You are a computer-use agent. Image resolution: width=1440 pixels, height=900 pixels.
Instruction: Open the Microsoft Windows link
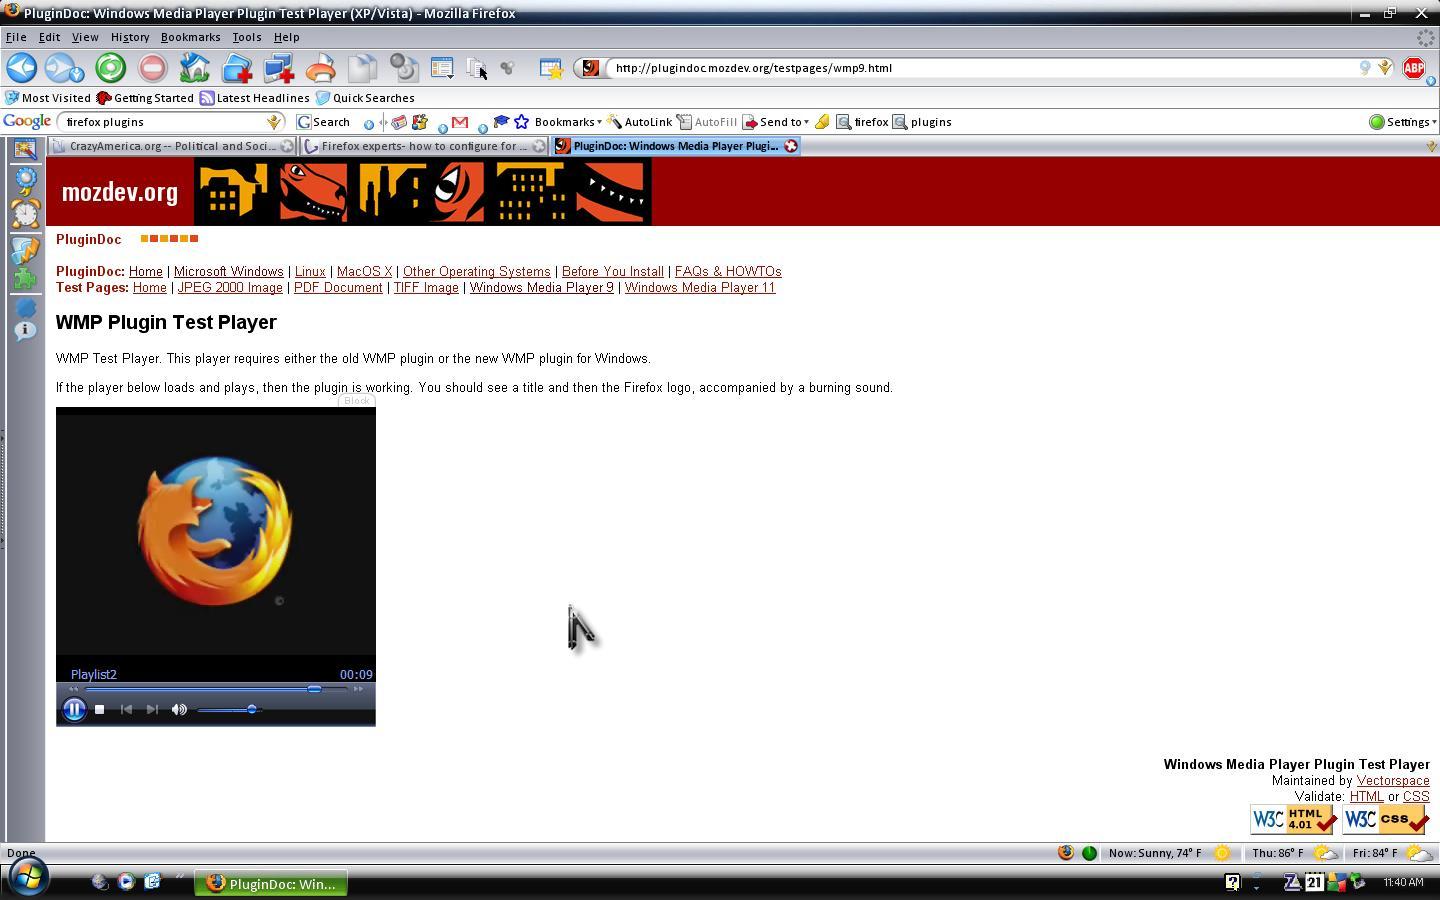point(228,271)
